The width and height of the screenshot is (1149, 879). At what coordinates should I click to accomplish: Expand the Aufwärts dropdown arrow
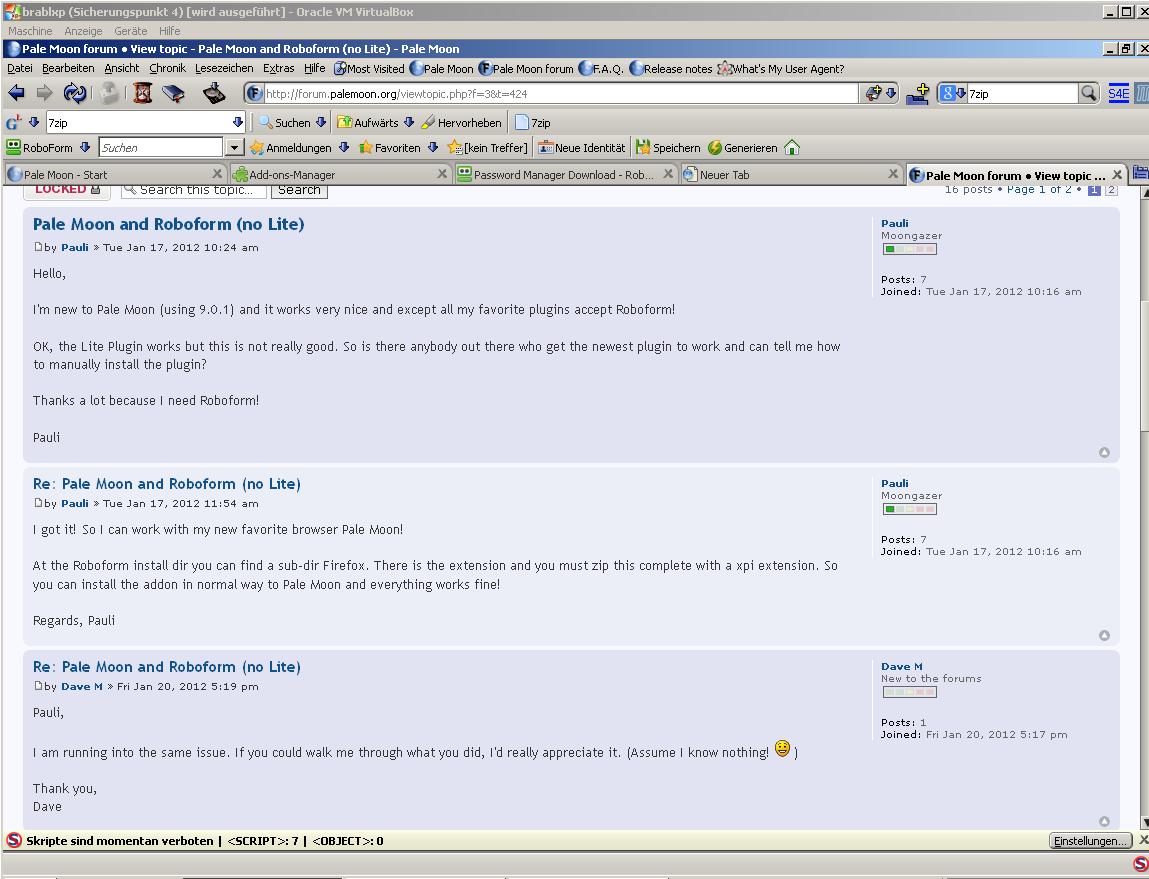click(x=409, y=123)
